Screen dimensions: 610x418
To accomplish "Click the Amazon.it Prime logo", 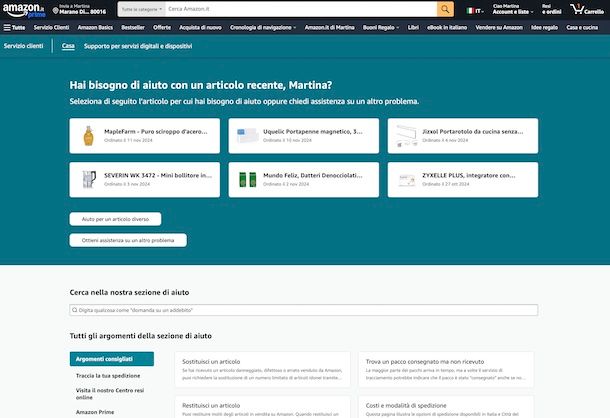I will (x=24, y=11).
